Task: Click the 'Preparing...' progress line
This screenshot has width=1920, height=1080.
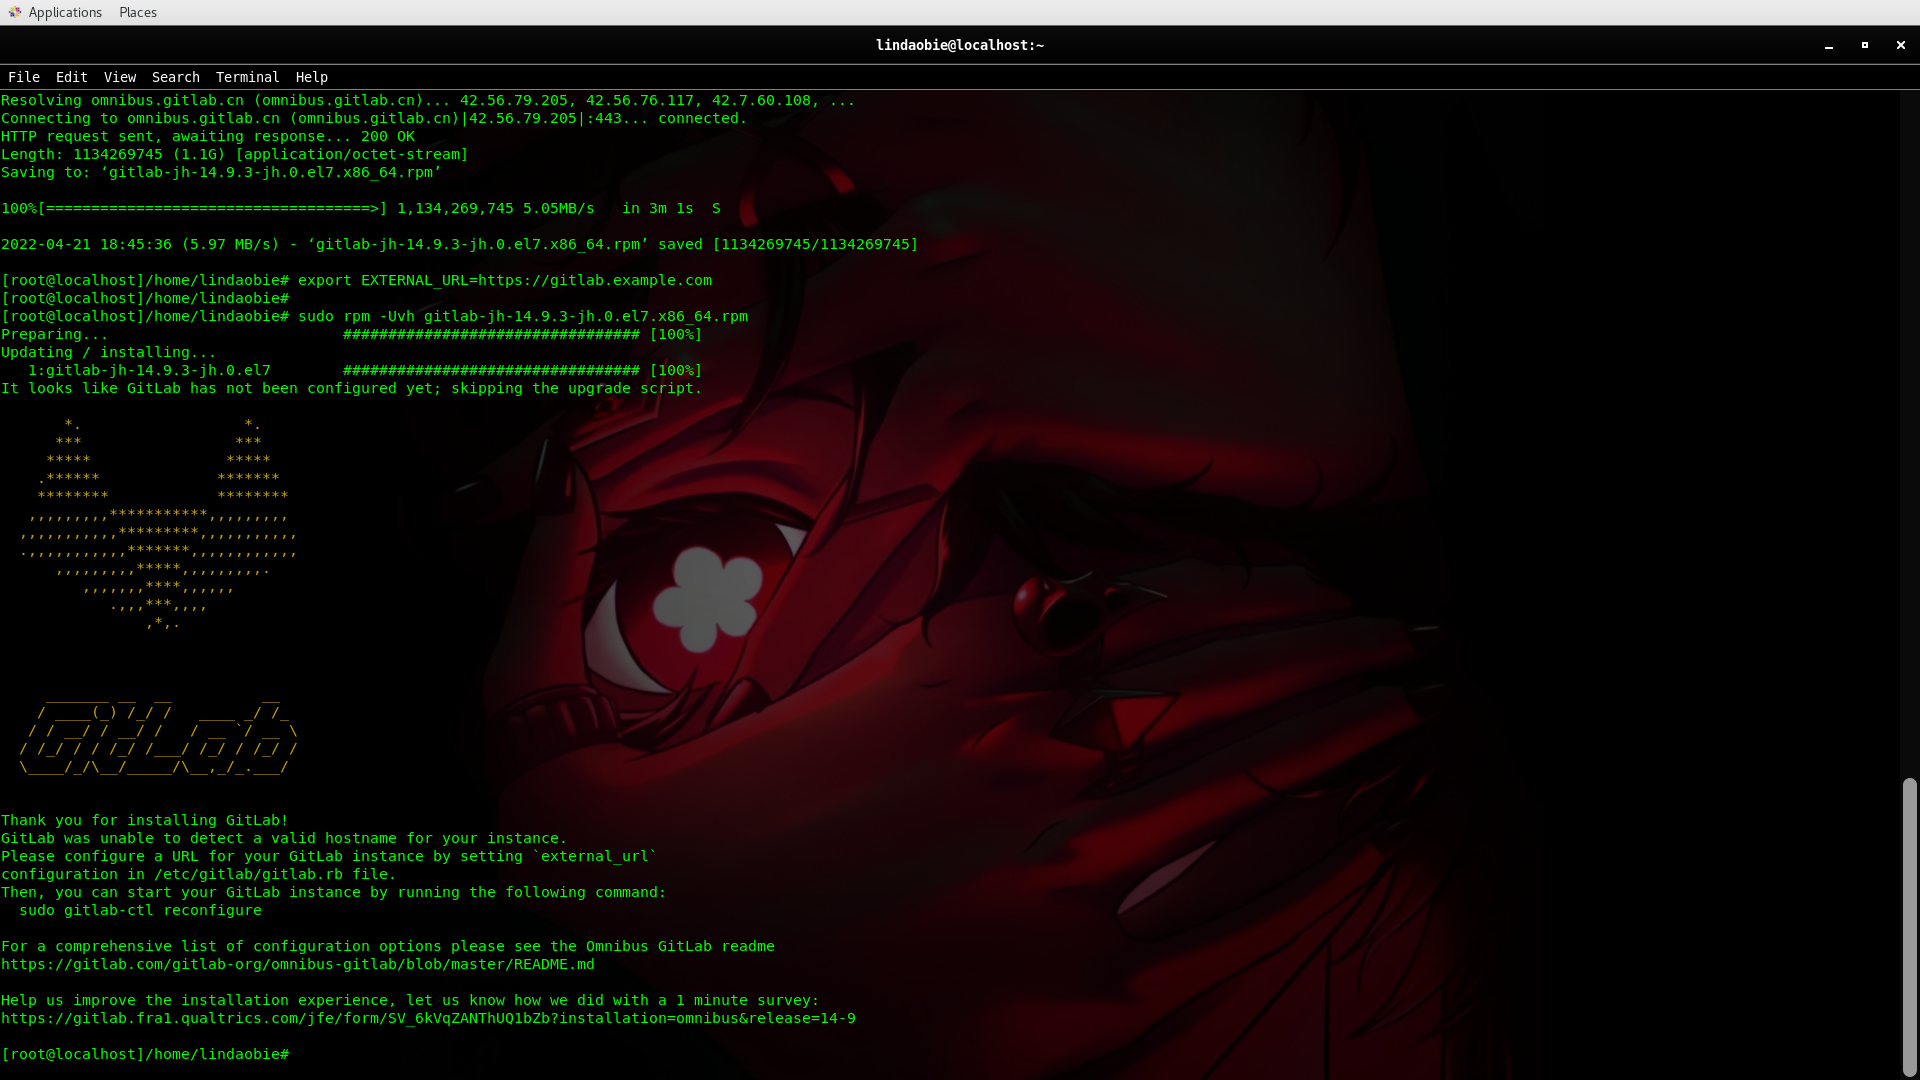Action: [352, 334]
